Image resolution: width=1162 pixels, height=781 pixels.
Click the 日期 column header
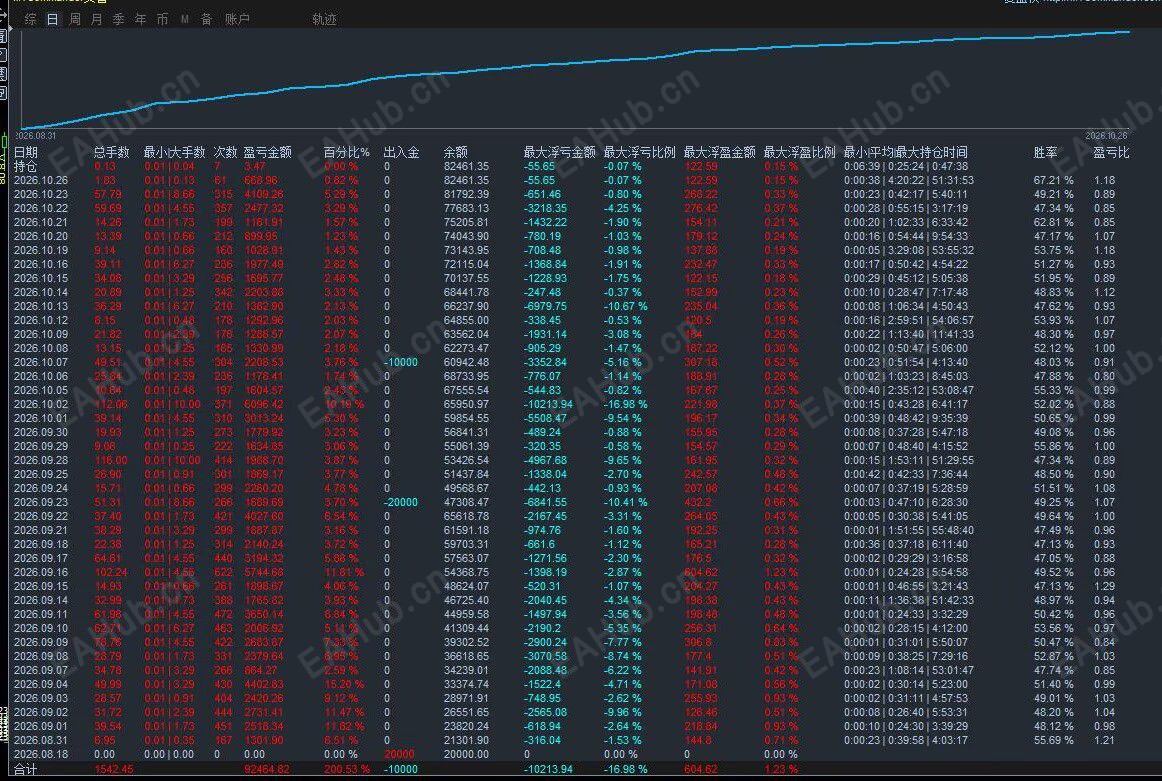(26, 152)
